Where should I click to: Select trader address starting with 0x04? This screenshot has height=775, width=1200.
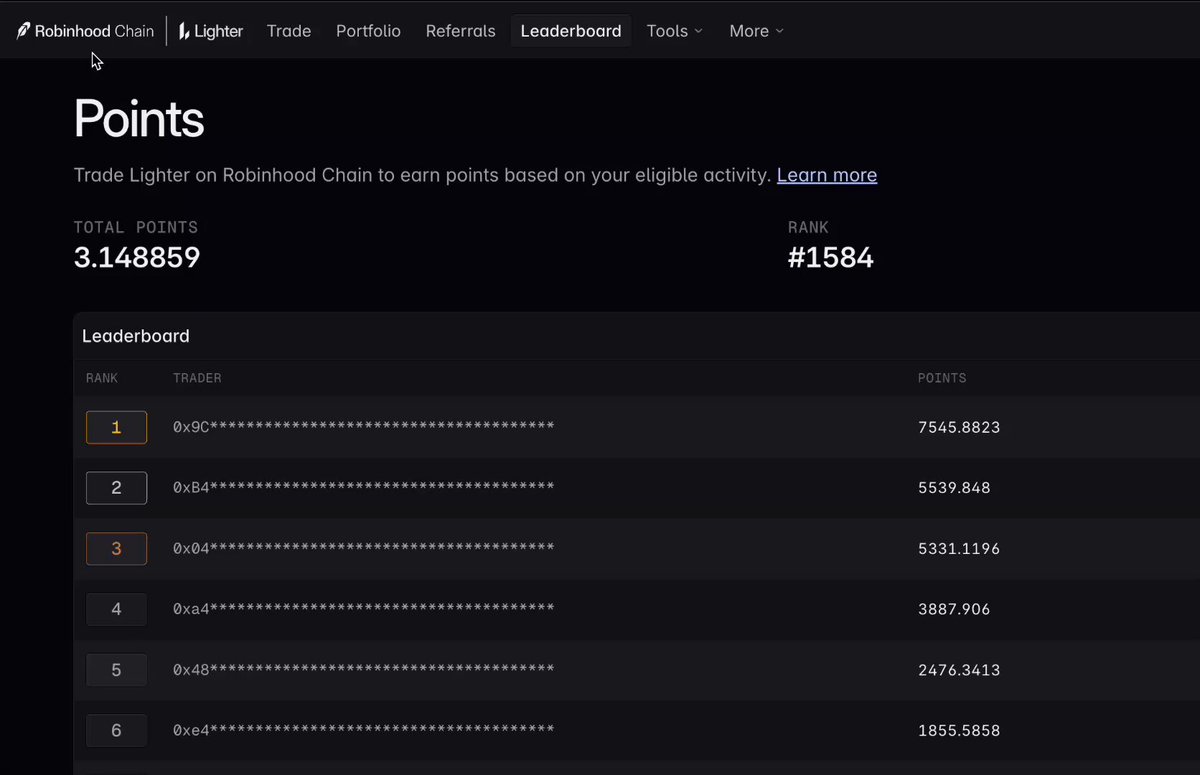point(364,549)
